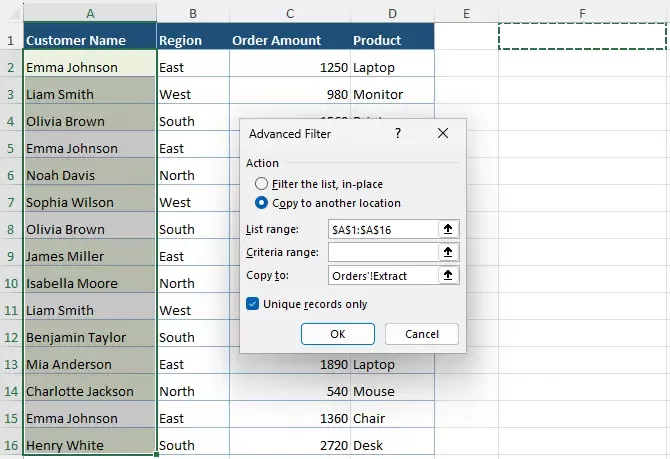Select cell F1 with dashed border
The width and height of the screenshot is (670, 459).
point(582,36)
